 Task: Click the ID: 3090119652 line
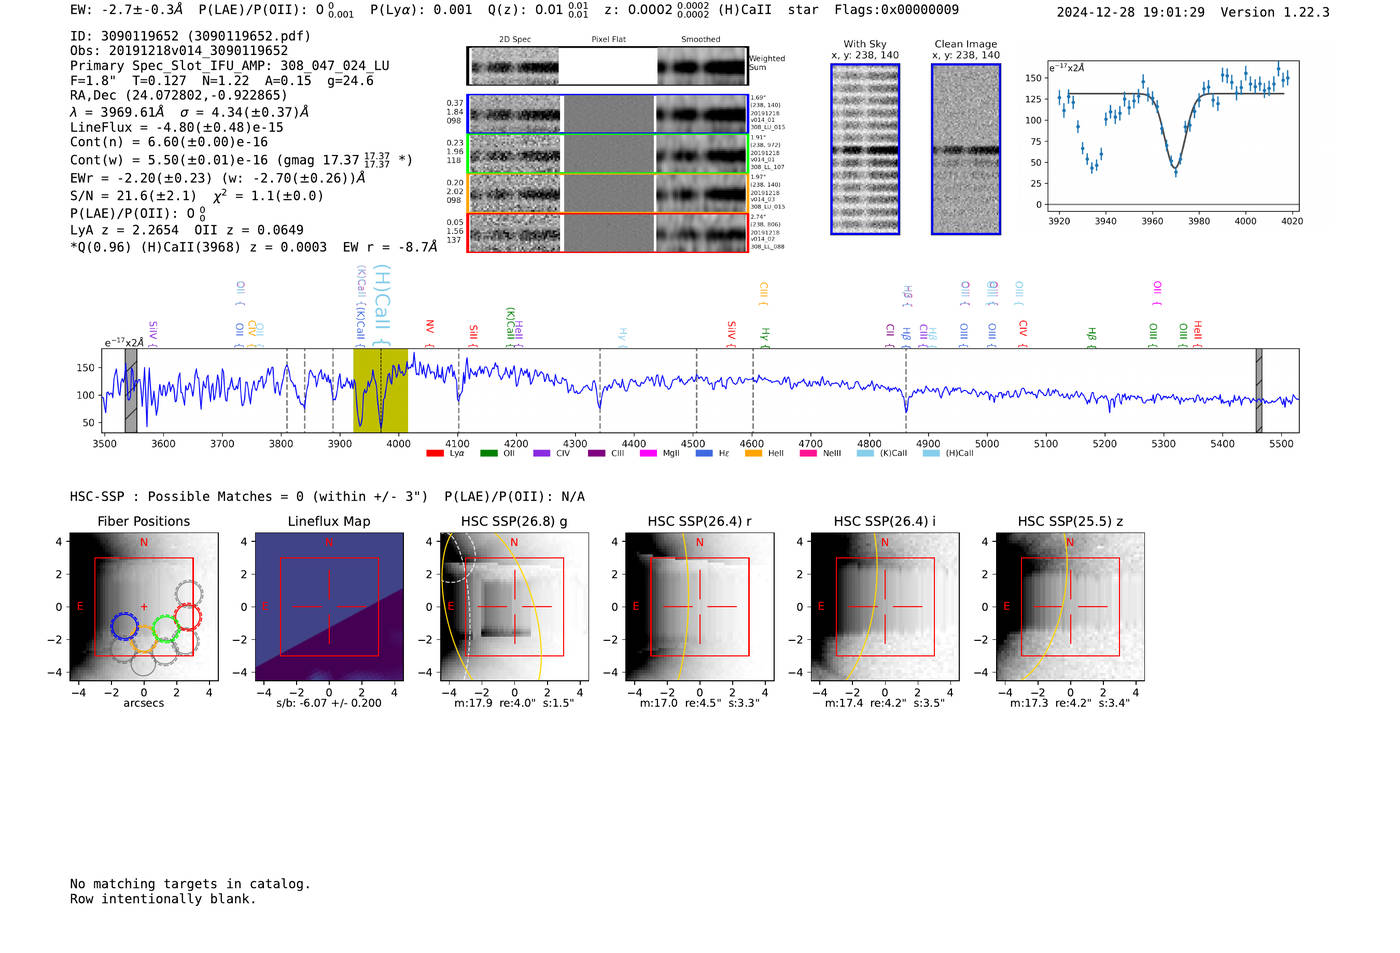(x=190, y=36)
